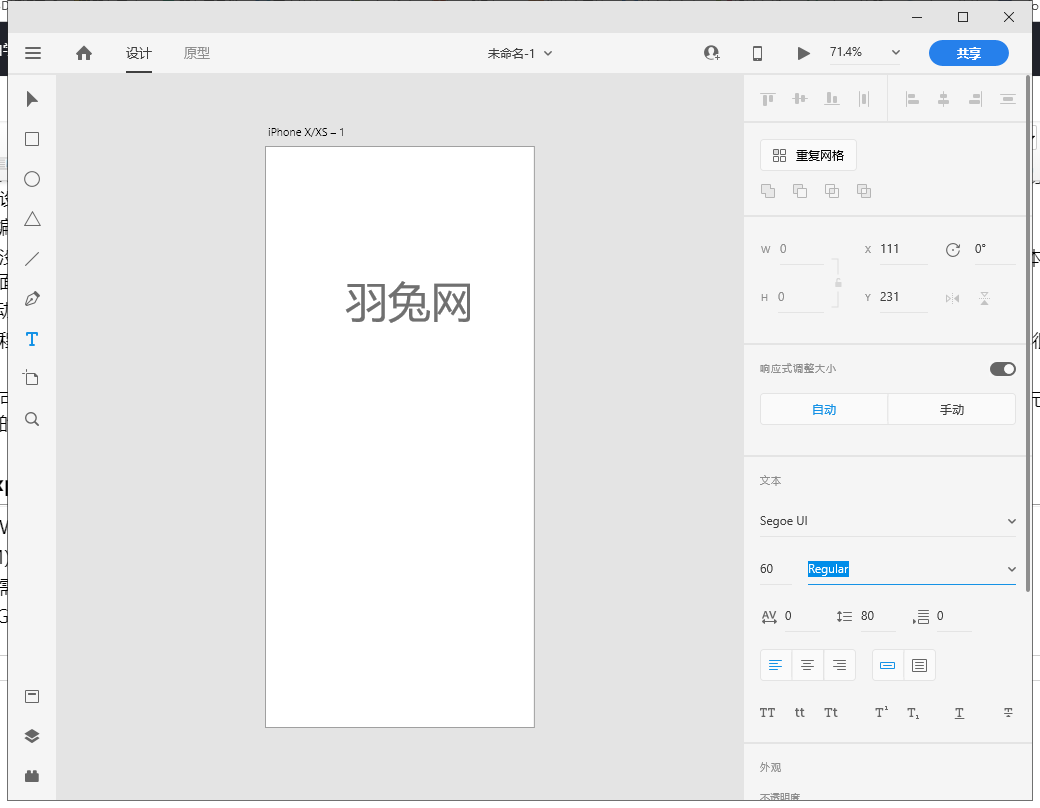Select the Artboard tool
Viewport: 1040px width, 808px height.
pos(32,378)
